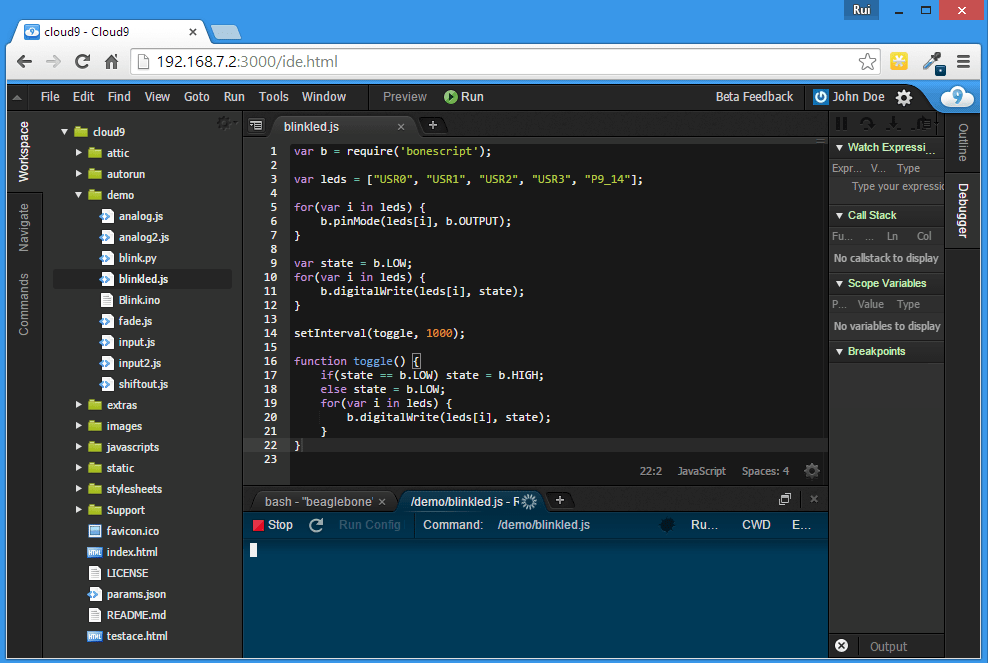The width and height of the screenshot is (988, 663).
Task: Stop the running blinkled.js process
Action: click(271, 524)
